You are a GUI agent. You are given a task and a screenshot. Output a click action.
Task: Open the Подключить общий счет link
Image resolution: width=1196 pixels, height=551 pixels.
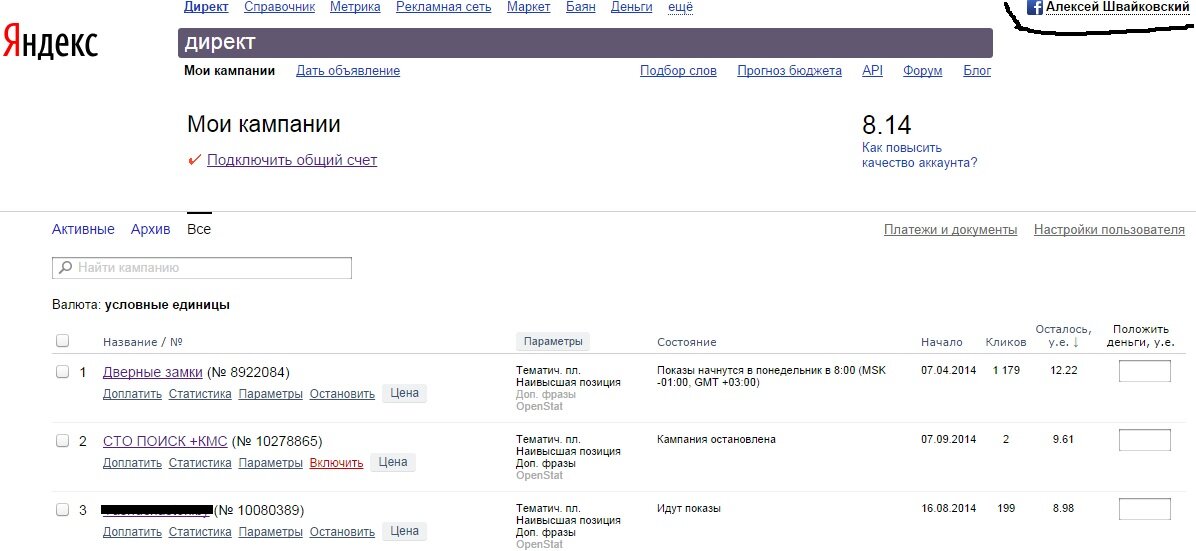coord(292,160)
